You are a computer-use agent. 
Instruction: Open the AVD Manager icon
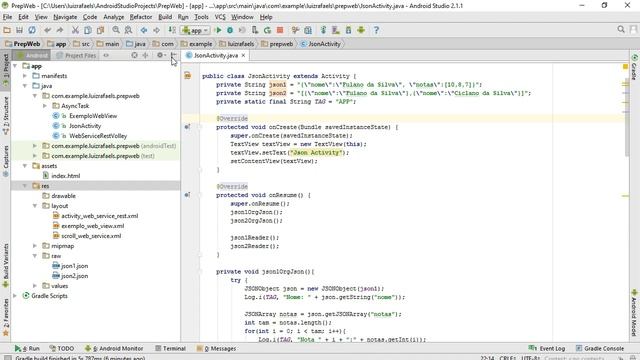pyautogui.click(x=336, y=30)
